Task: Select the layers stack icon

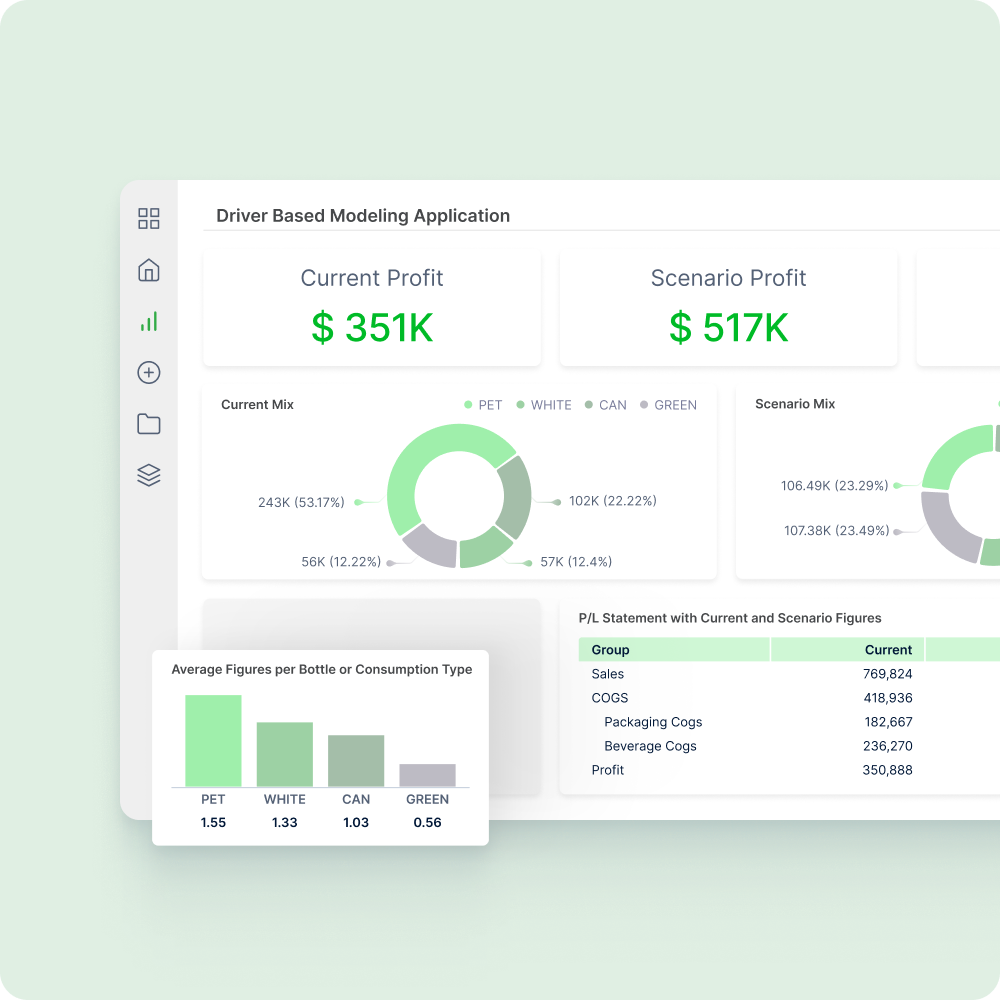Action: pos(148,475)
